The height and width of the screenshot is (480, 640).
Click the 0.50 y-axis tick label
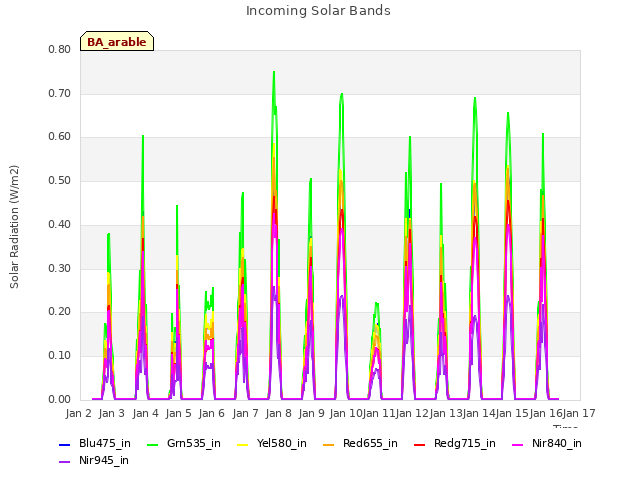[x=60, y=180]
